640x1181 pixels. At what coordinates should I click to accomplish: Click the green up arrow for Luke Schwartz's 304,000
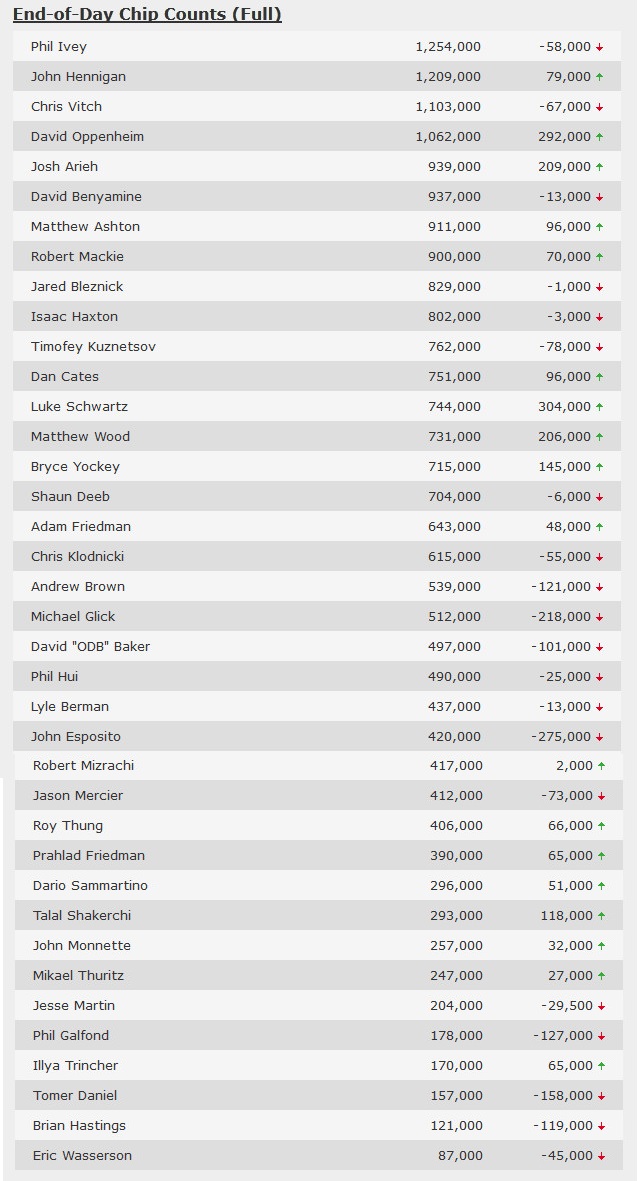(599, 407)
